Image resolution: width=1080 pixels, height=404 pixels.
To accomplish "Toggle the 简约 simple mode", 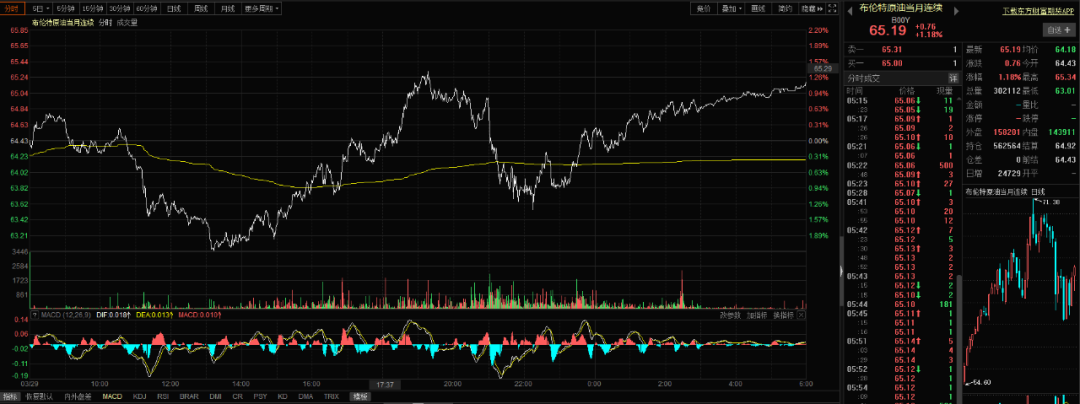I will click(x=785, y=8).
